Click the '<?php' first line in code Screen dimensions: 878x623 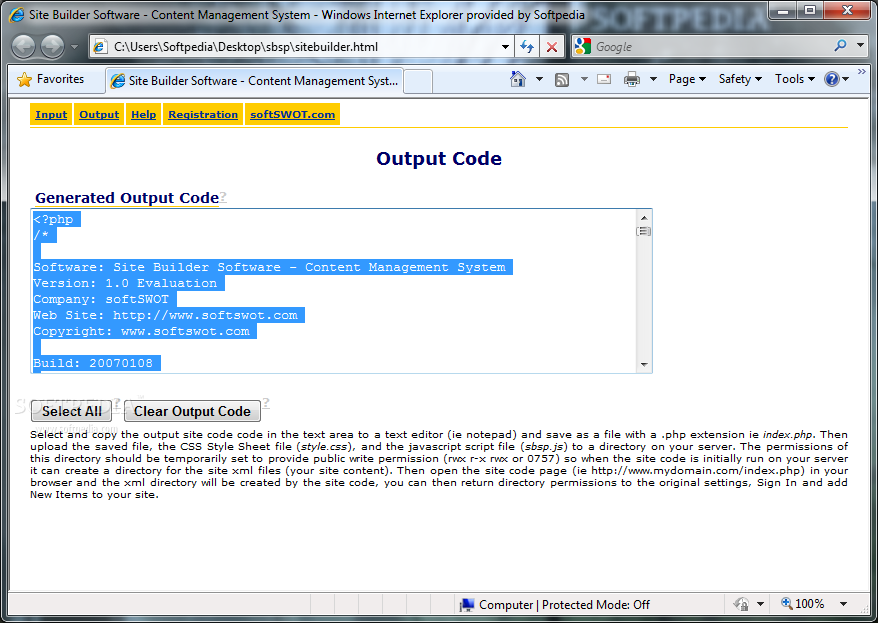(53, 219)
